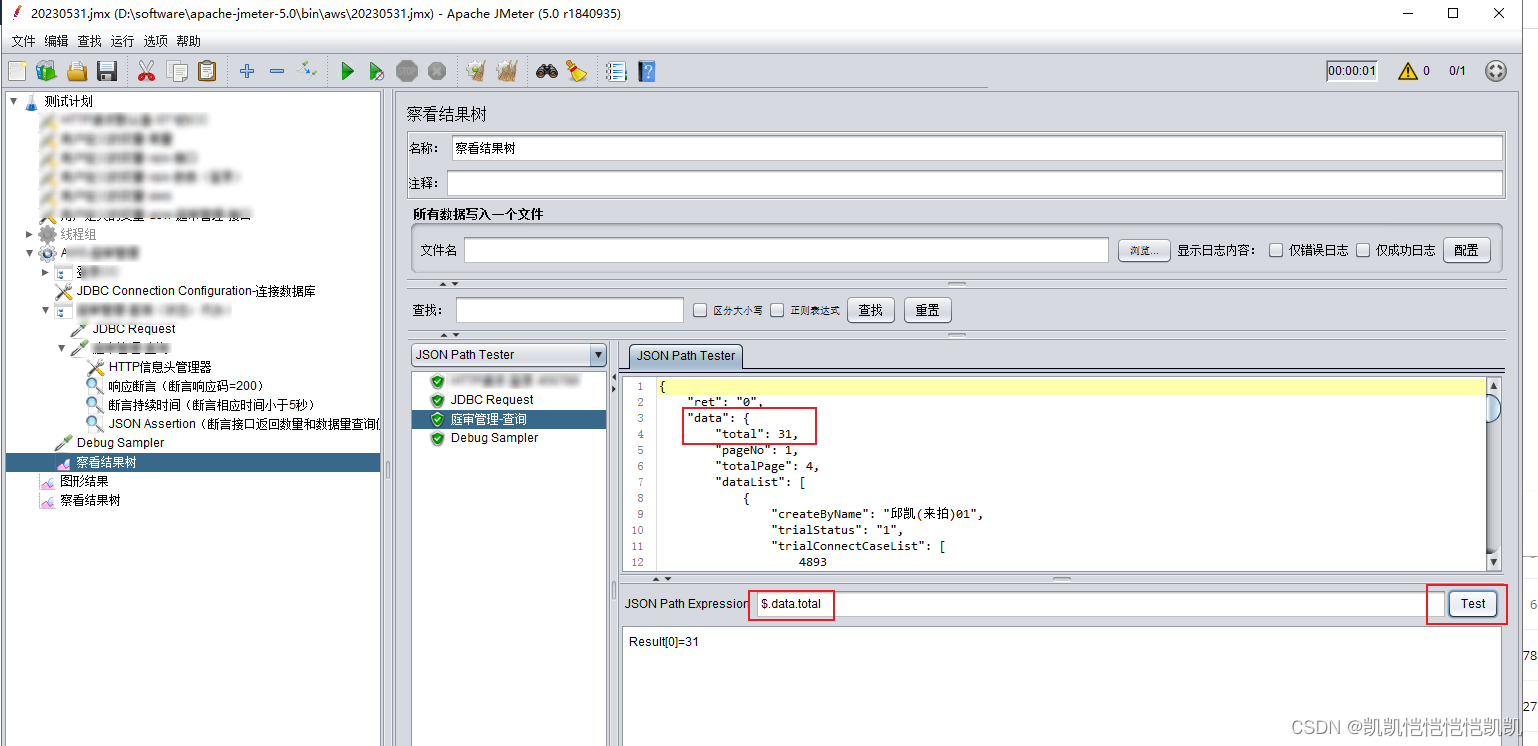Click the Paste clipboard icon
The image size is (1538, 746).
point(207,71)
